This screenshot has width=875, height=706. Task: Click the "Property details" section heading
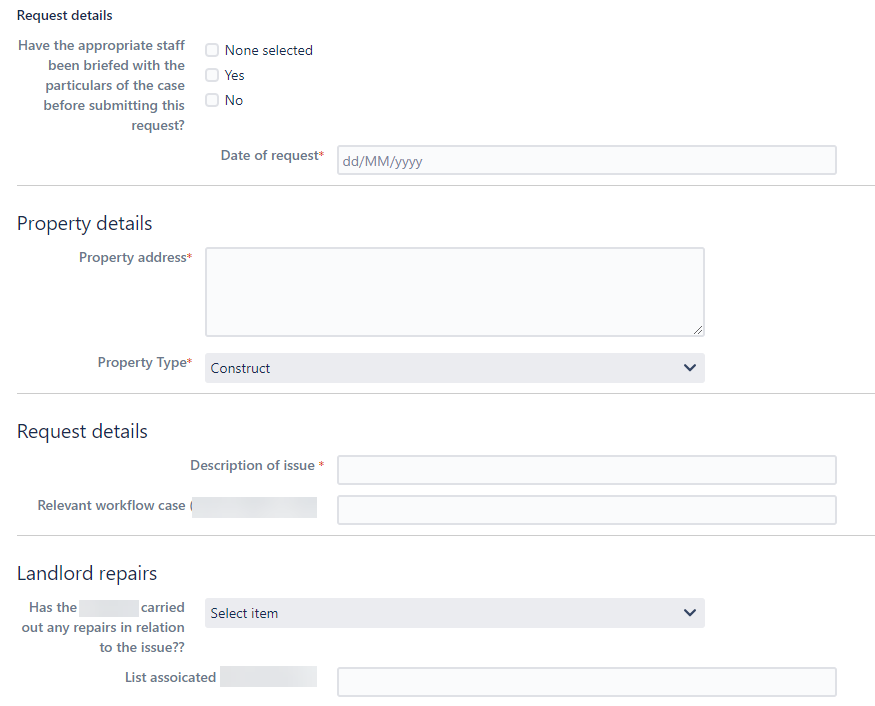84,223
